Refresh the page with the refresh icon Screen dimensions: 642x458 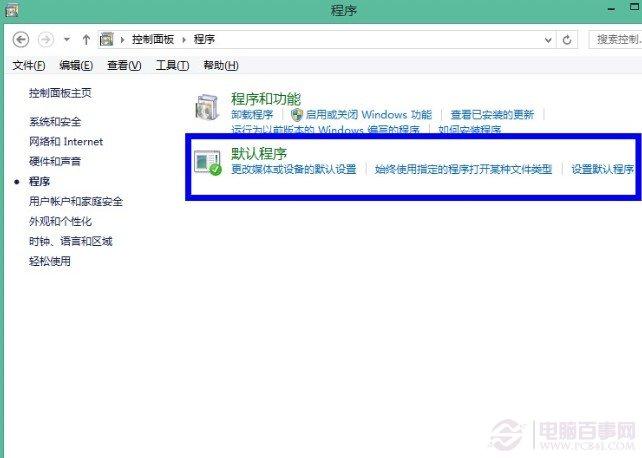coord(567,40)
